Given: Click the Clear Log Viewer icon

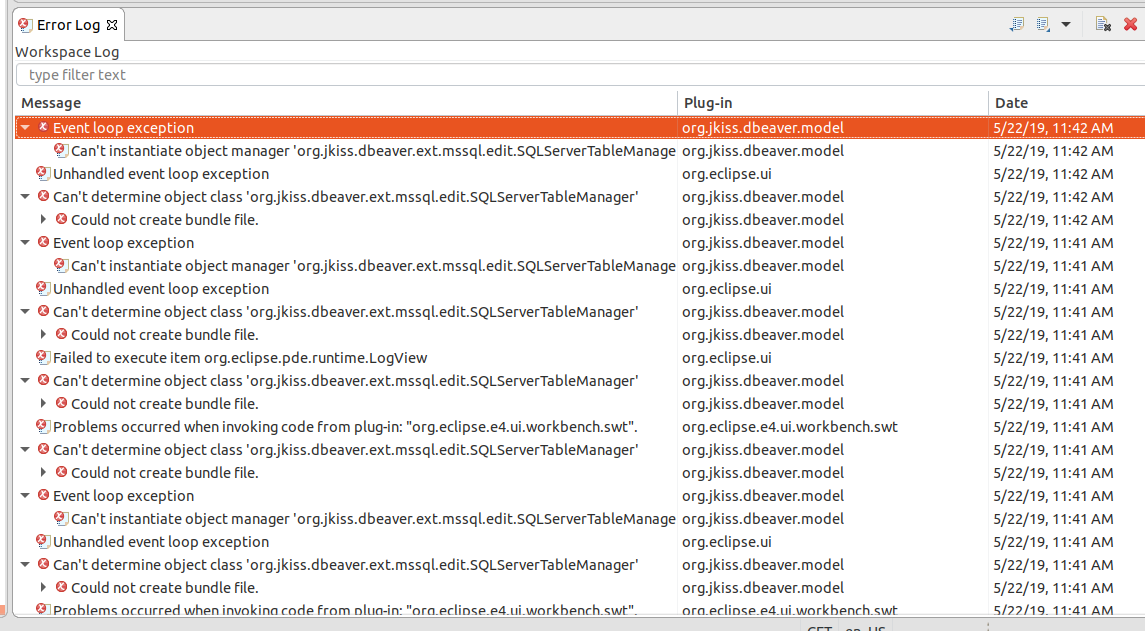Looking at the screenshot, I should (1103, 24).
